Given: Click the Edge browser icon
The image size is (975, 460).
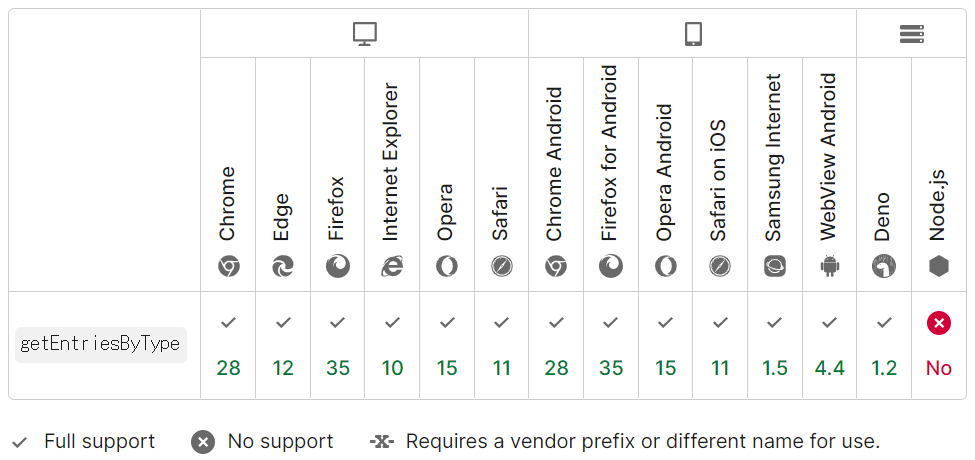Looking at the screenshot, I should pos(283,266).
